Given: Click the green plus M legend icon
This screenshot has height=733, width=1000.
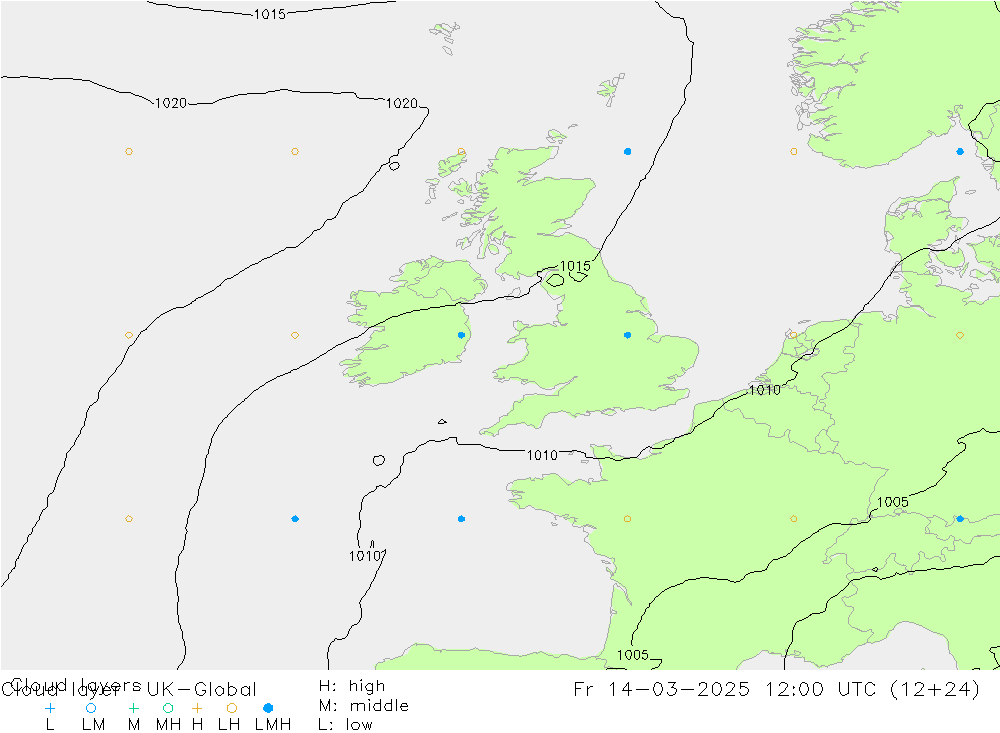Looking at the screenshot, I should (x=133, y=708).
